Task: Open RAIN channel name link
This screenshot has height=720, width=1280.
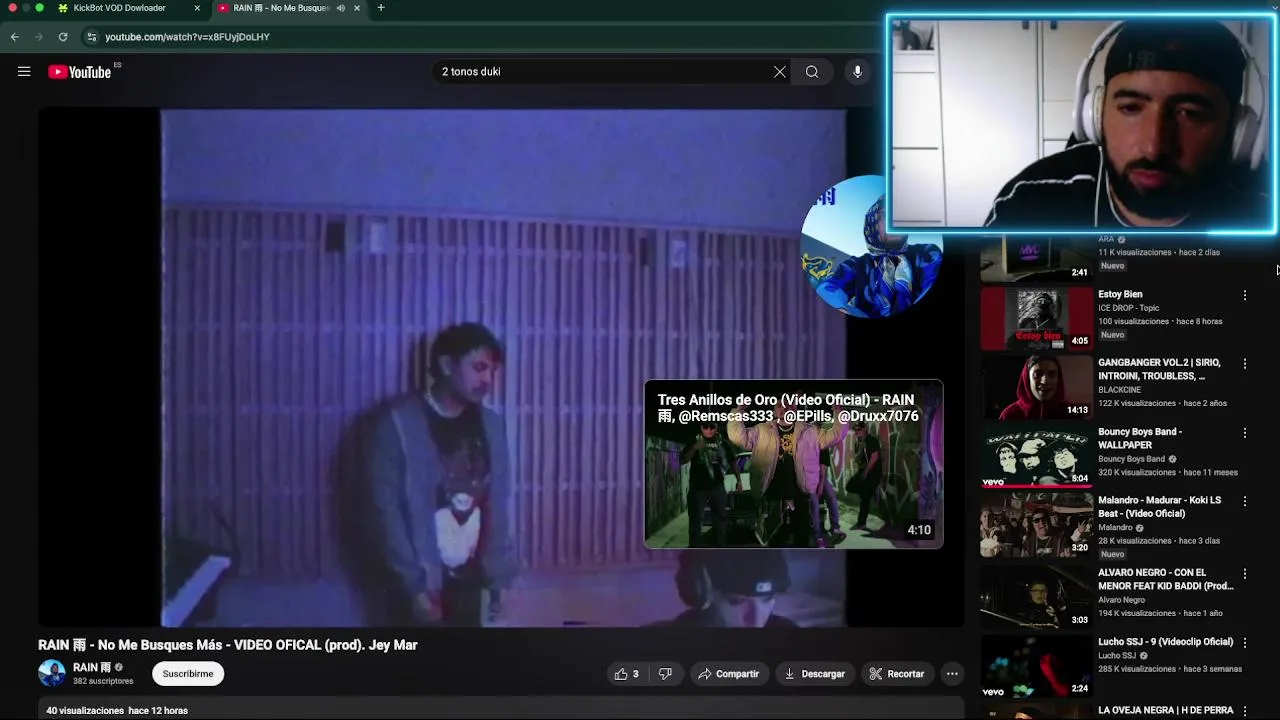Action: tap(92, 668)
